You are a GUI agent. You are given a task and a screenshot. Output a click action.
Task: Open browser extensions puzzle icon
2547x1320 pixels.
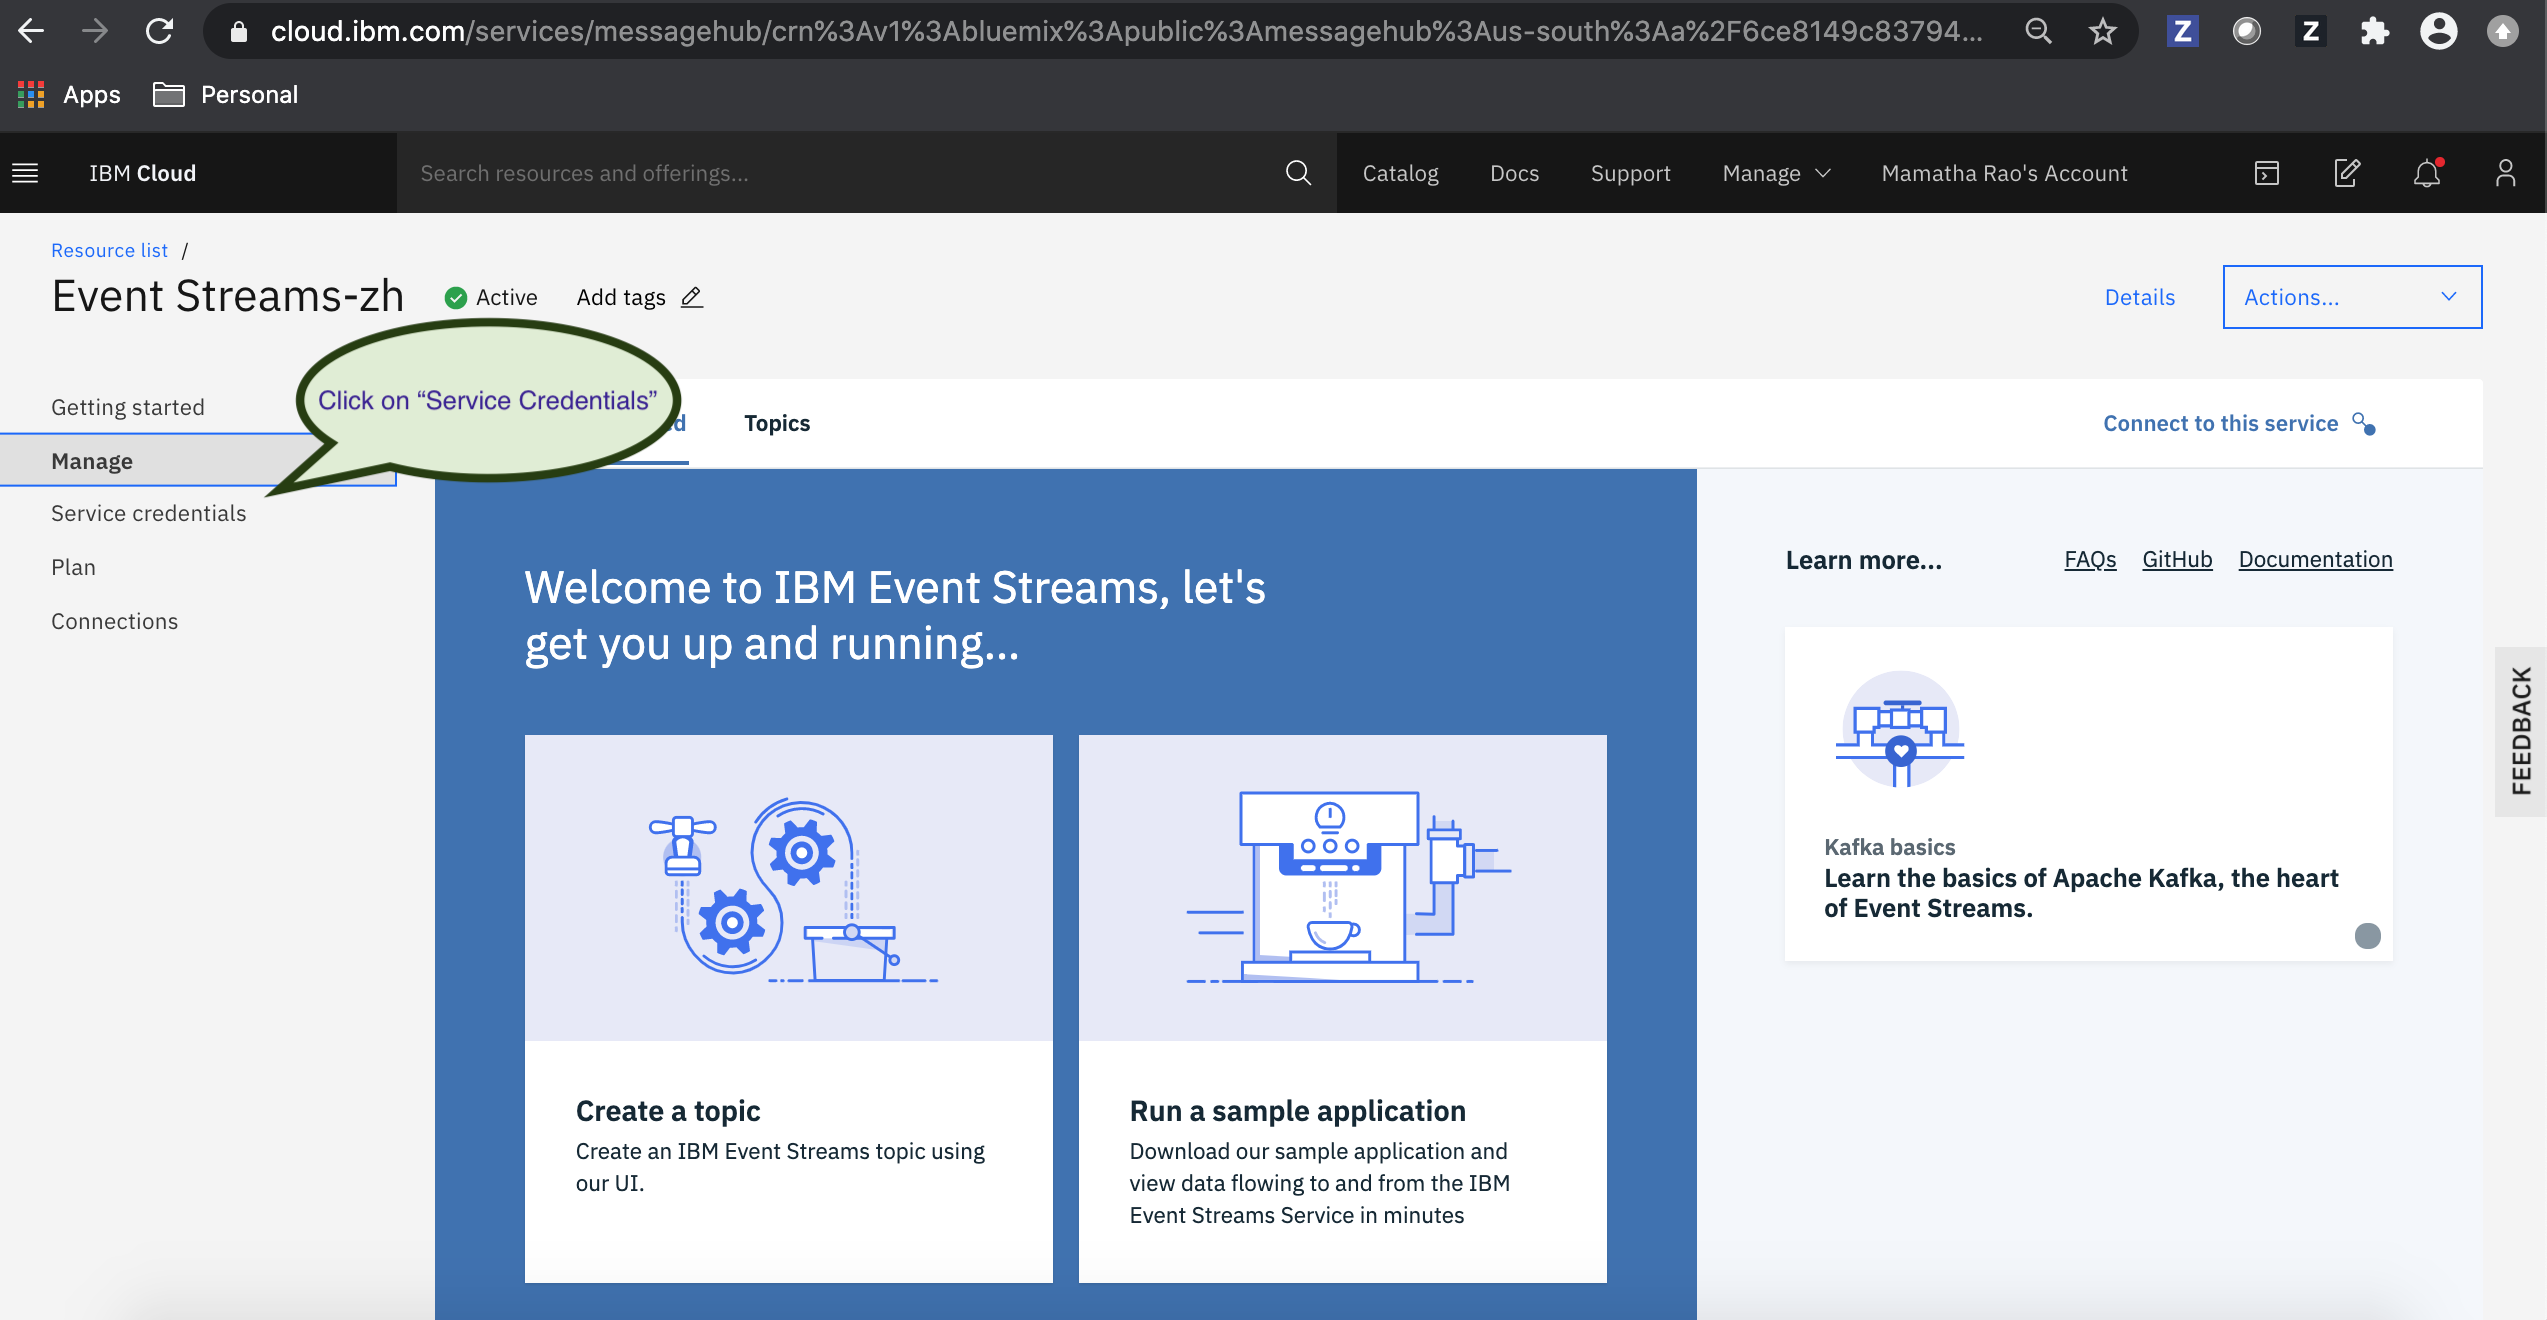coord(2374,32)
